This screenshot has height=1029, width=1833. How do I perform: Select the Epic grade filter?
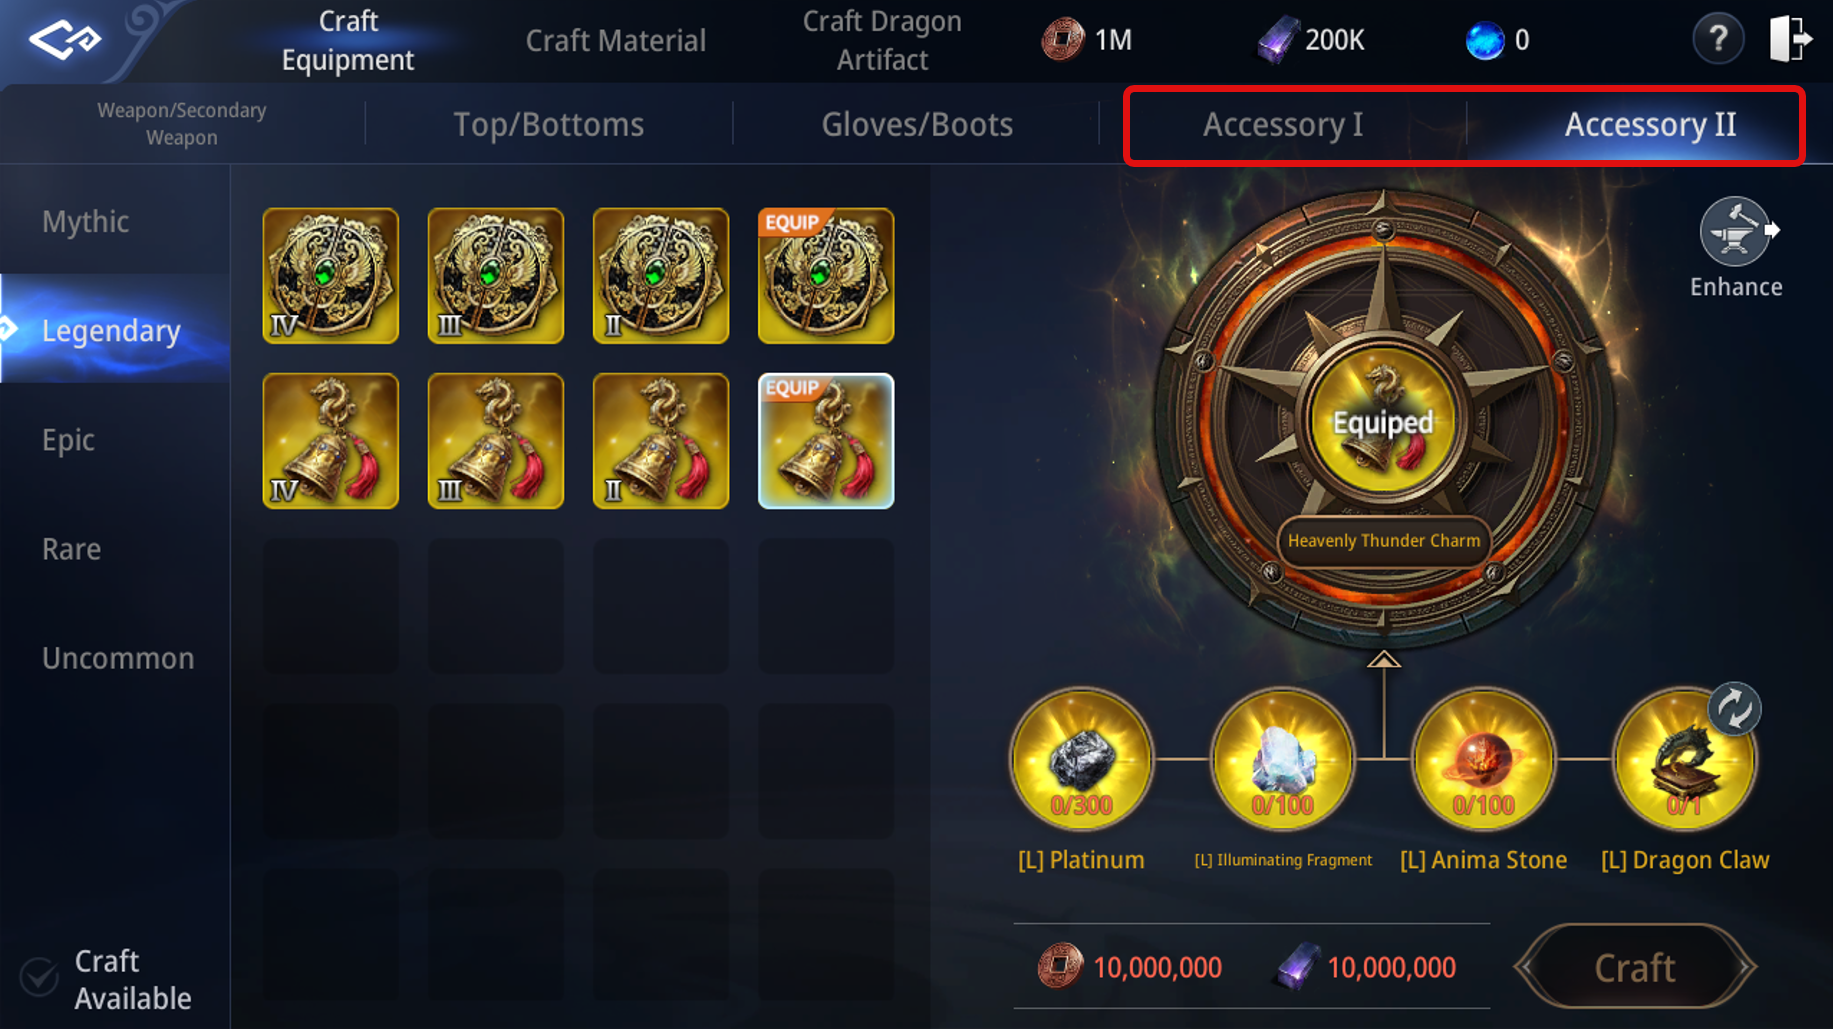[68, 440]
